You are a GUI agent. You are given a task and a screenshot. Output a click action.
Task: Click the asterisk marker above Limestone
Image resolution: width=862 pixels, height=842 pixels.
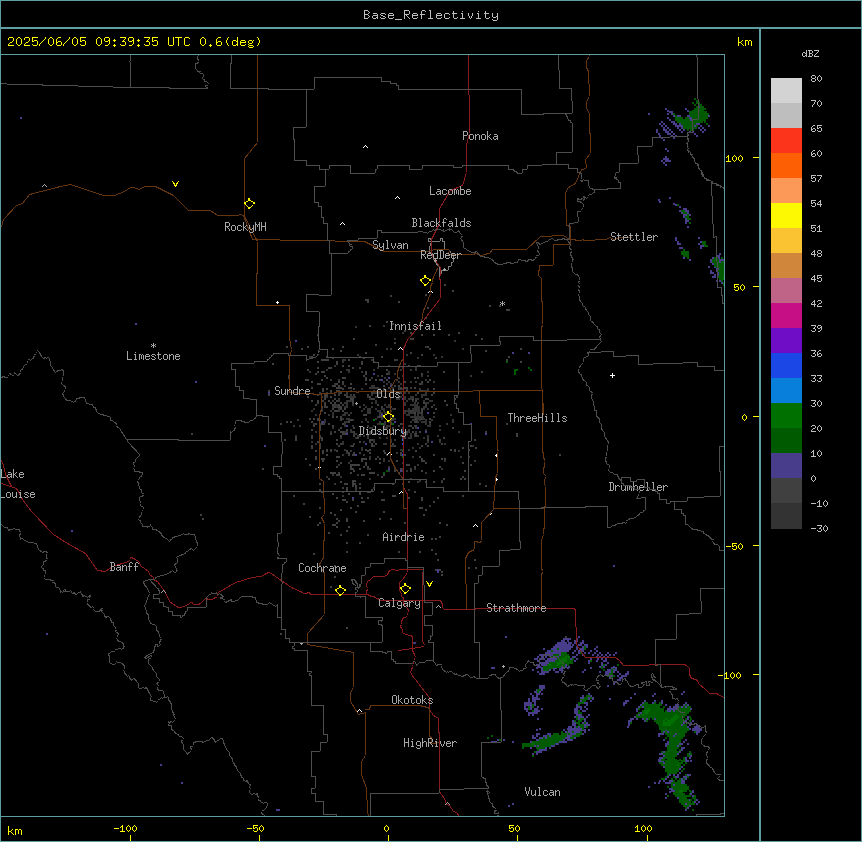click(153, 346)
